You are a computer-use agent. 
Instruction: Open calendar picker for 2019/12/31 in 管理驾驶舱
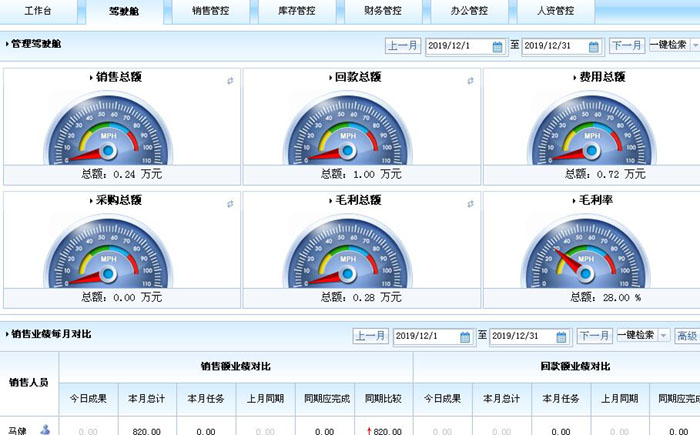coord(593,46)
